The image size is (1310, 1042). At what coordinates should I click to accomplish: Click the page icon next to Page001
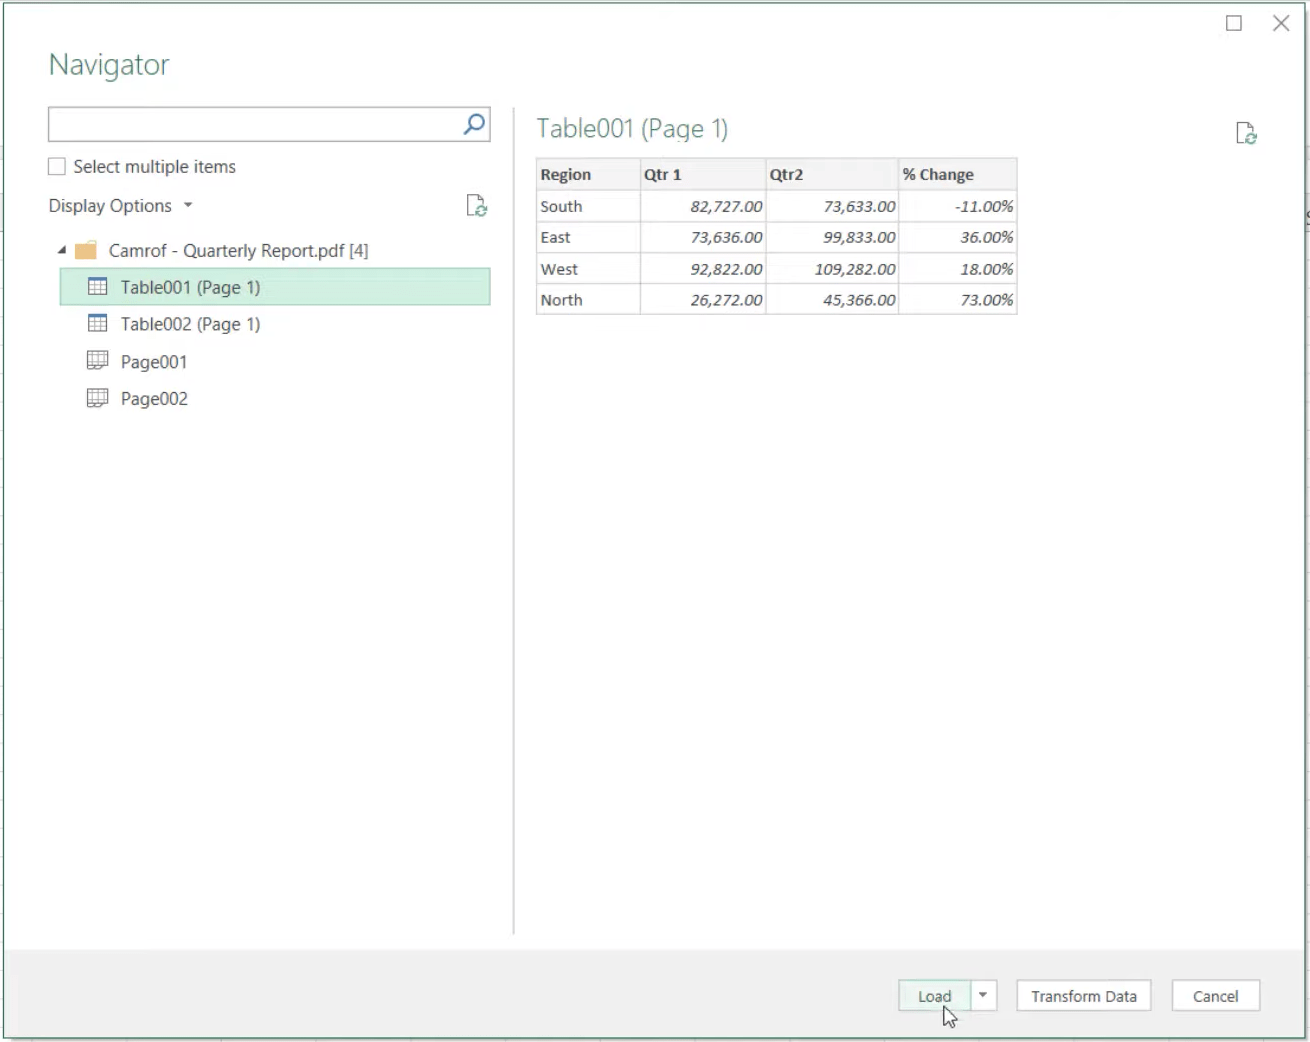(97, 360)
